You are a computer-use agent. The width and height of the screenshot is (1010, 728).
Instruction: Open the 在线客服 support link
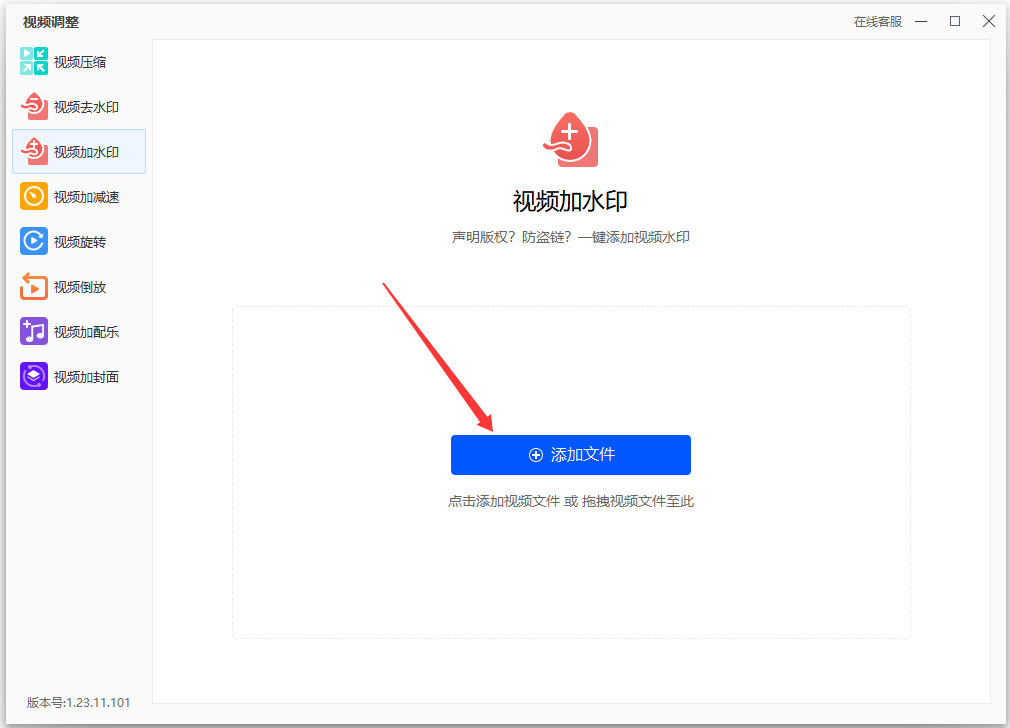click(878, 22)
